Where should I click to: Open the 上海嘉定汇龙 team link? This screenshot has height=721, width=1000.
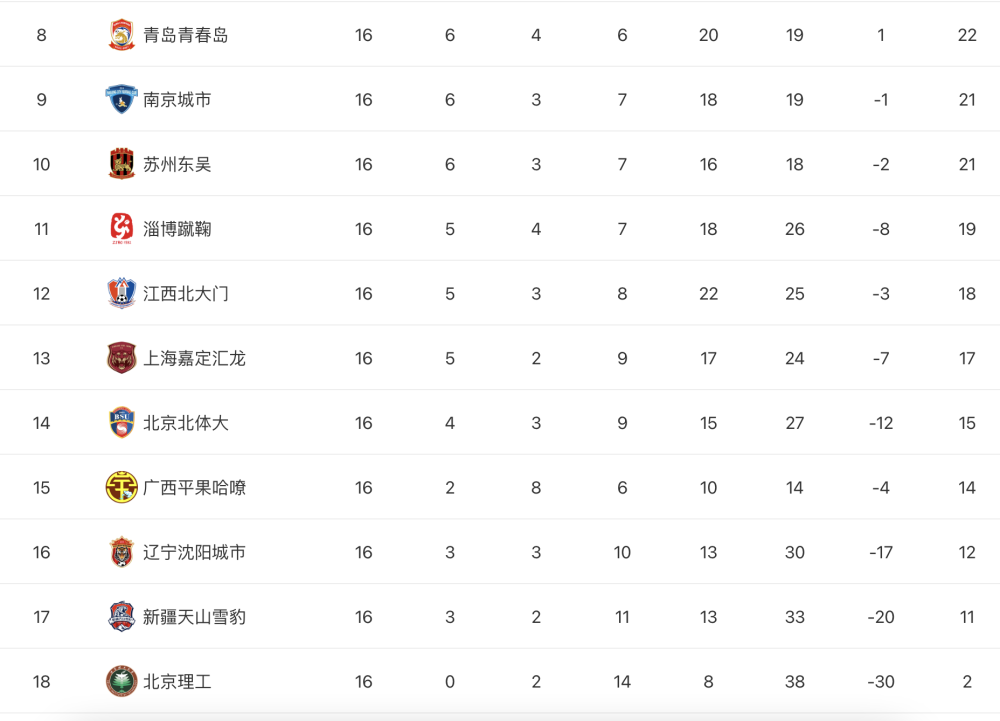tap(194, 358)
